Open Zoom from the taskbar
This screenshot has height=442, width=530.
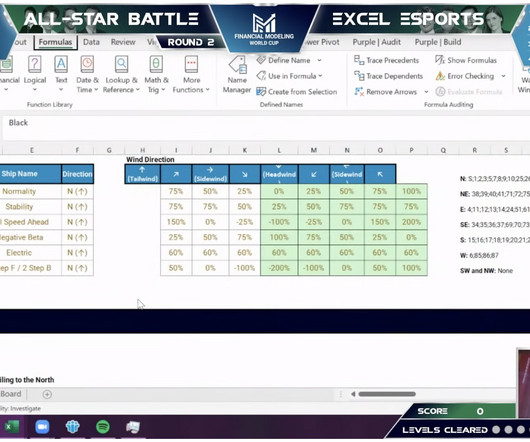42,427
